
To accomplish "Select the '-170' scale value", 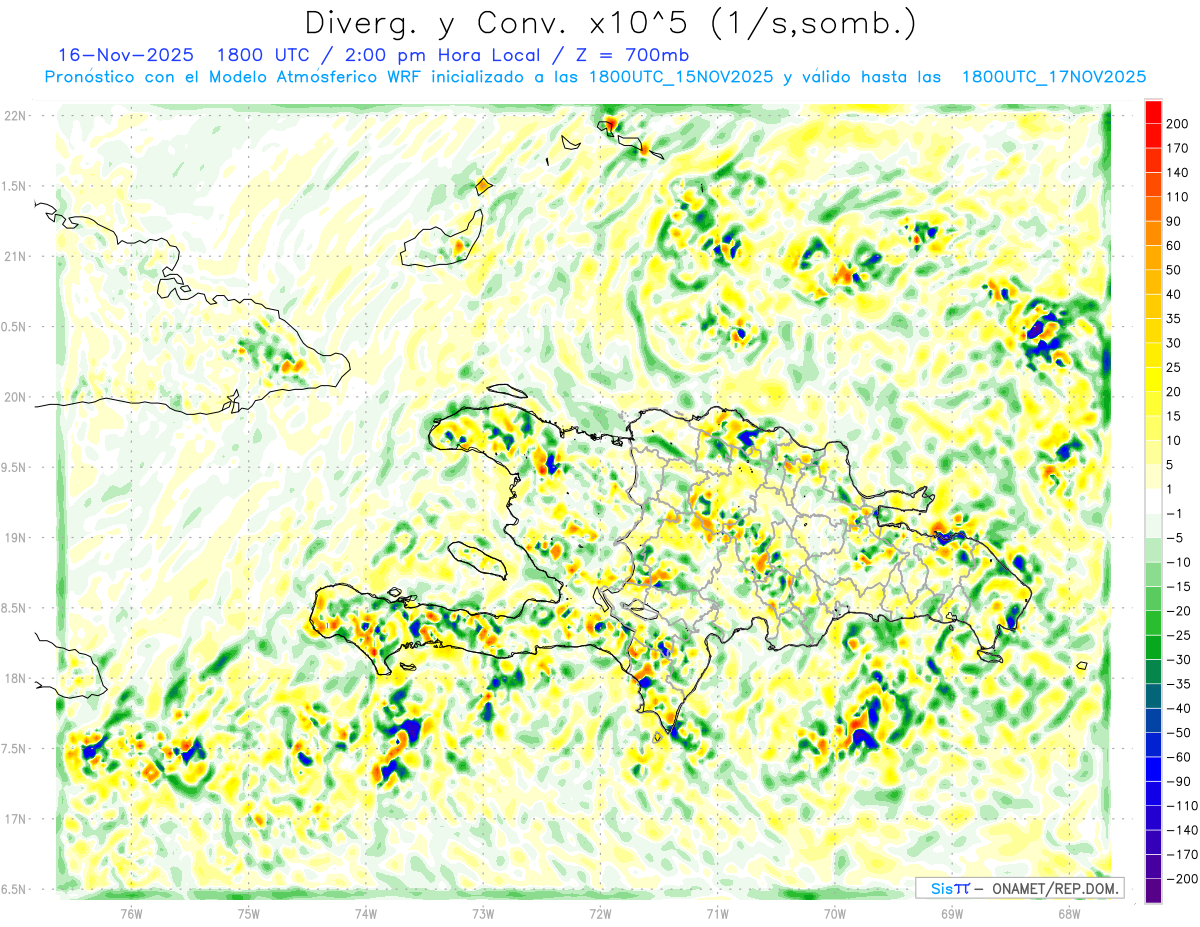I will tap(1182, 854).
